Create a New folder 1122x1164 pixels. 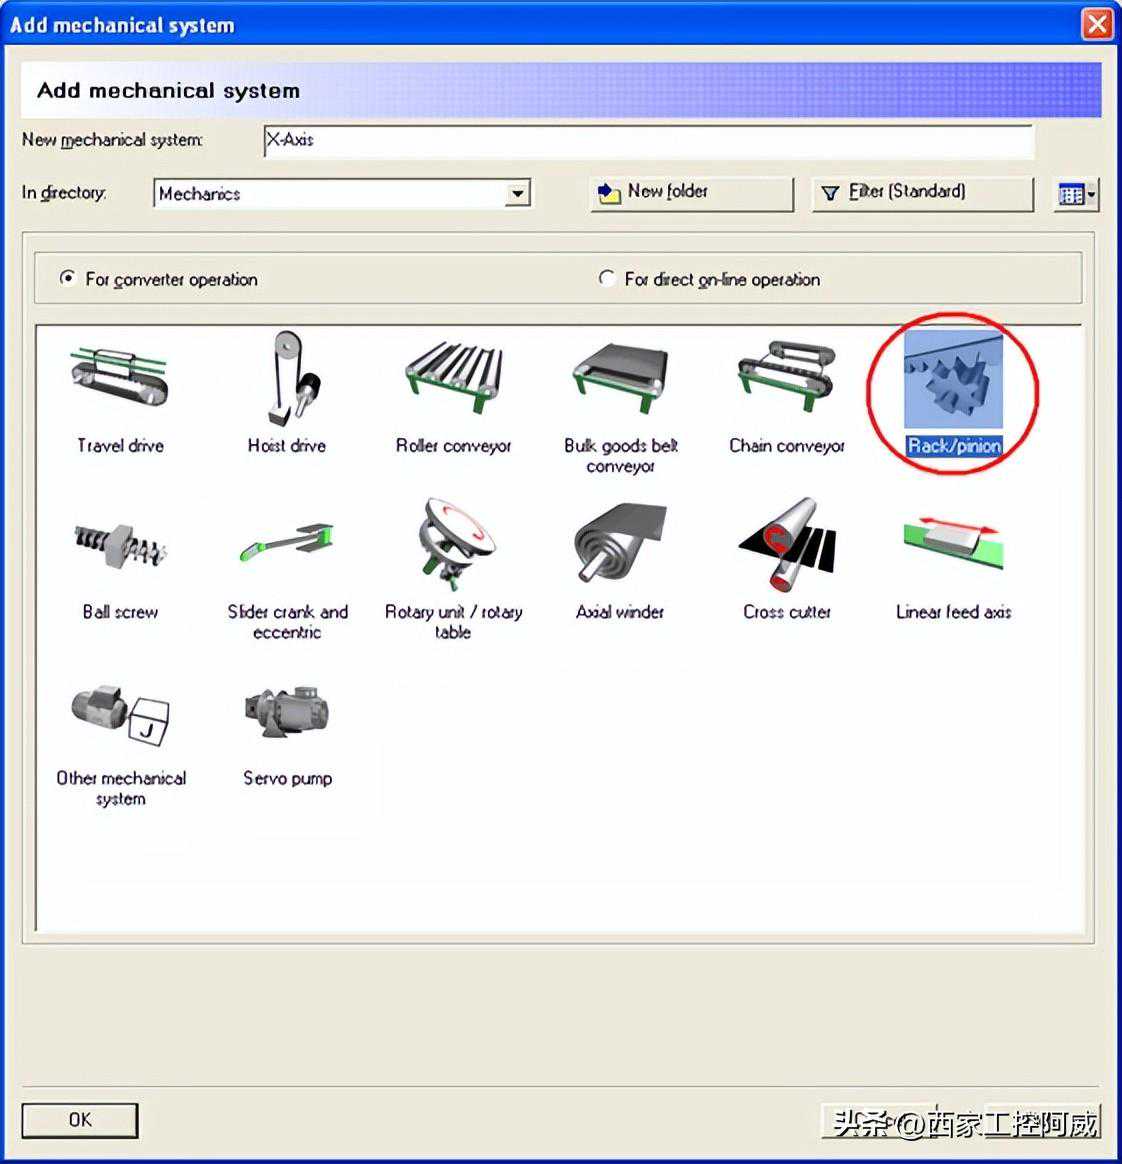[692, 193]
